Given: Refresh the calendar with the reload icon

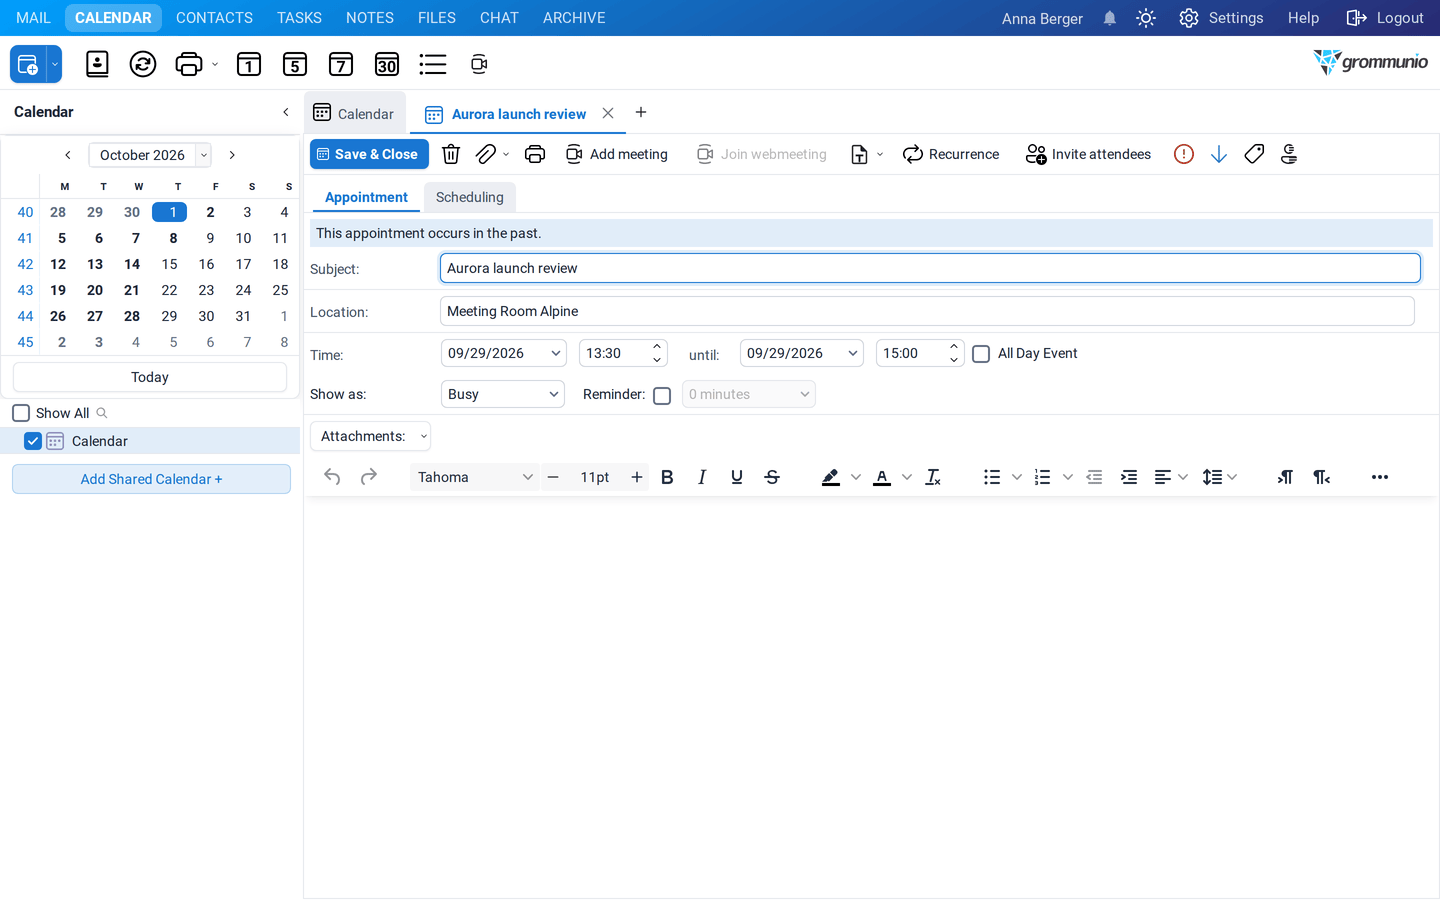Looking at the screenshot, I should pos(143,64).
